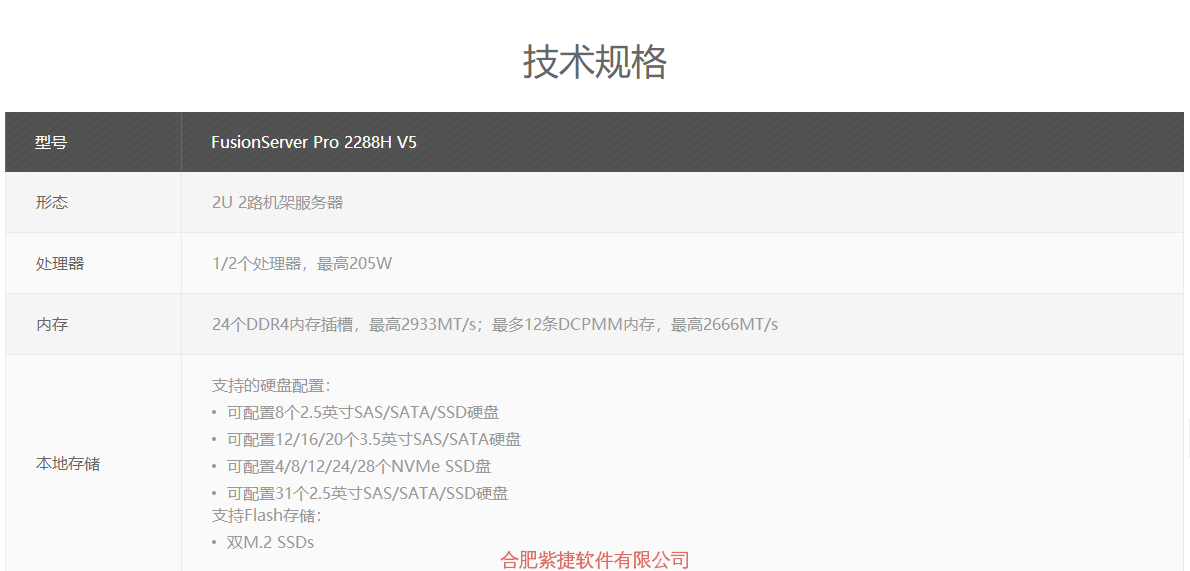The width and height of the screenshot is (1190, 571).
Task: Click the 2U 2路机架服务器 value
Action: (x=278, y=203)
